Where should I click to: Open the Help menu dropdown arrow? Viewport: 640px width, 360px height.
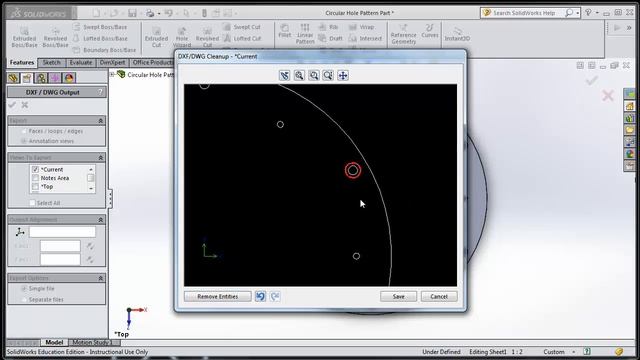point(597,13)
